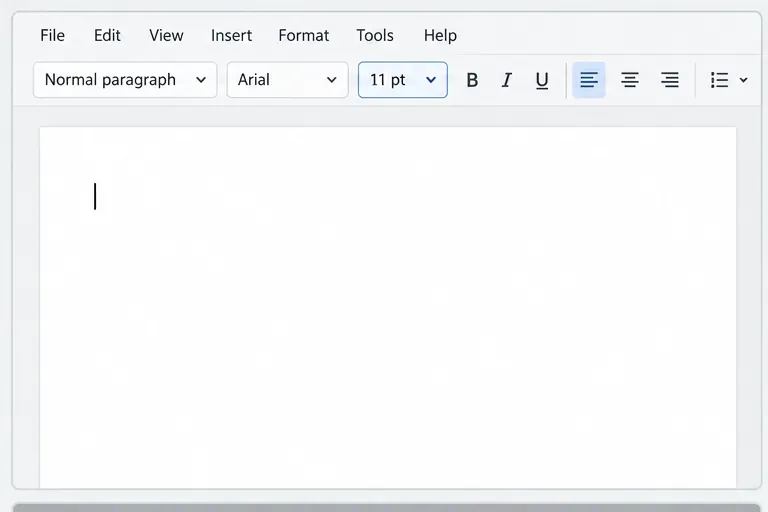Open the File menu

[x=52, y=35]
